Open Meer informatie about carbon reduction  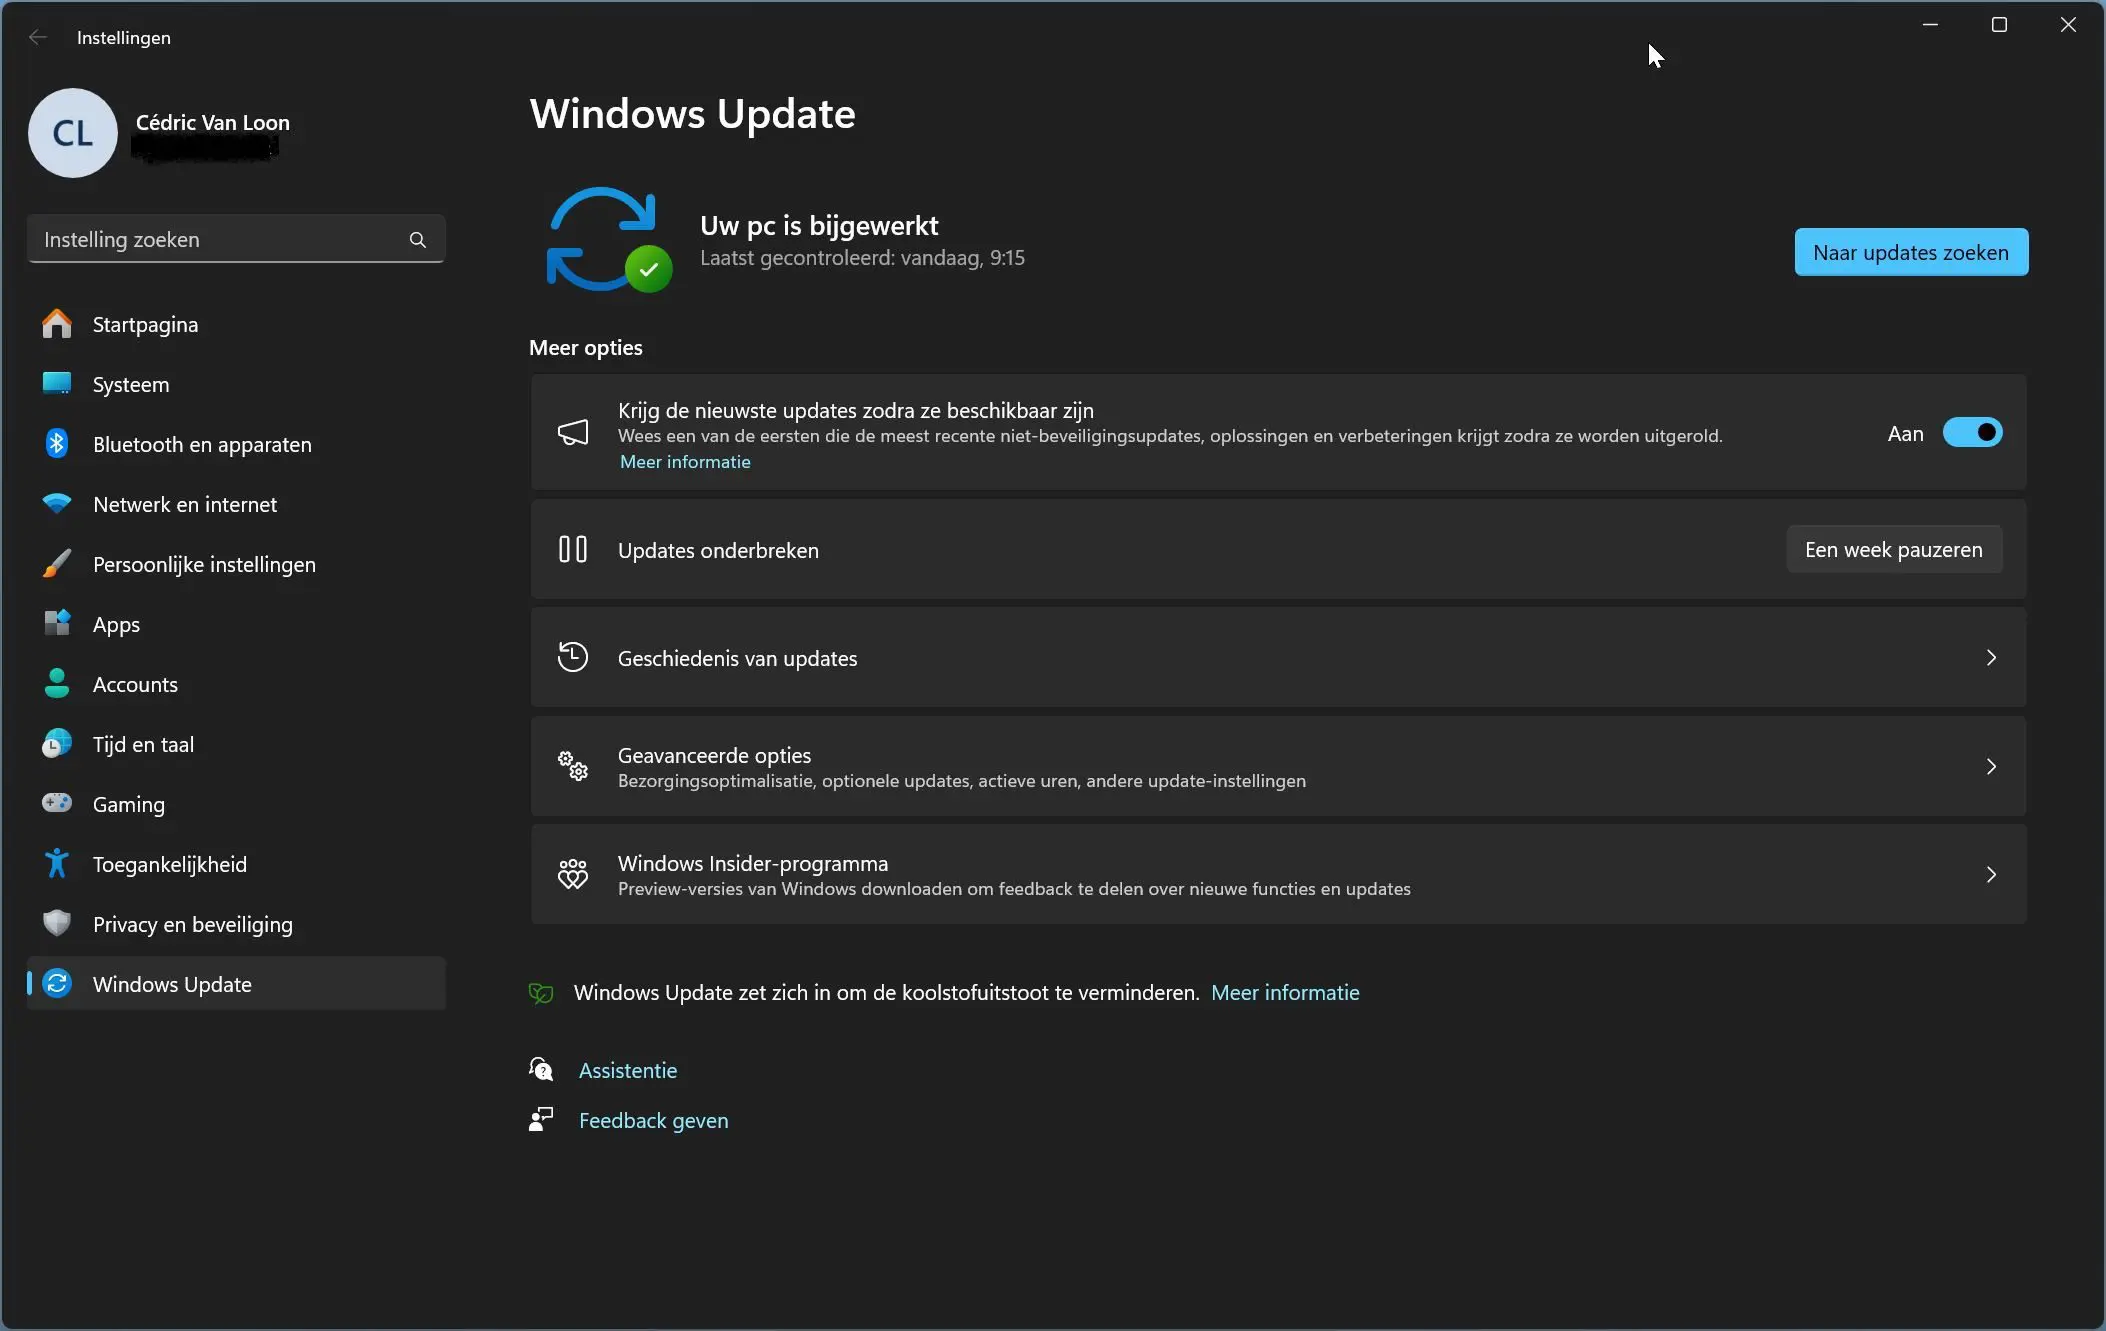(x=1285, y=992)
